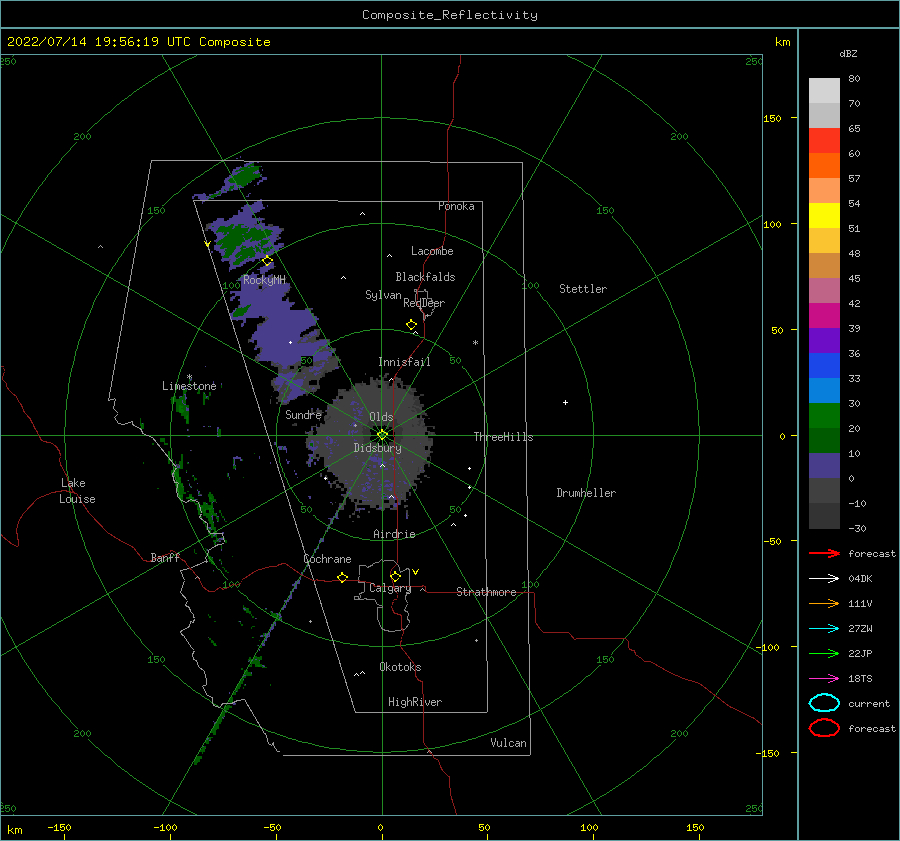Viewport: 900px width, 841px height.
Task: Click the HighRiver label
Action: (x=415, y=702)
